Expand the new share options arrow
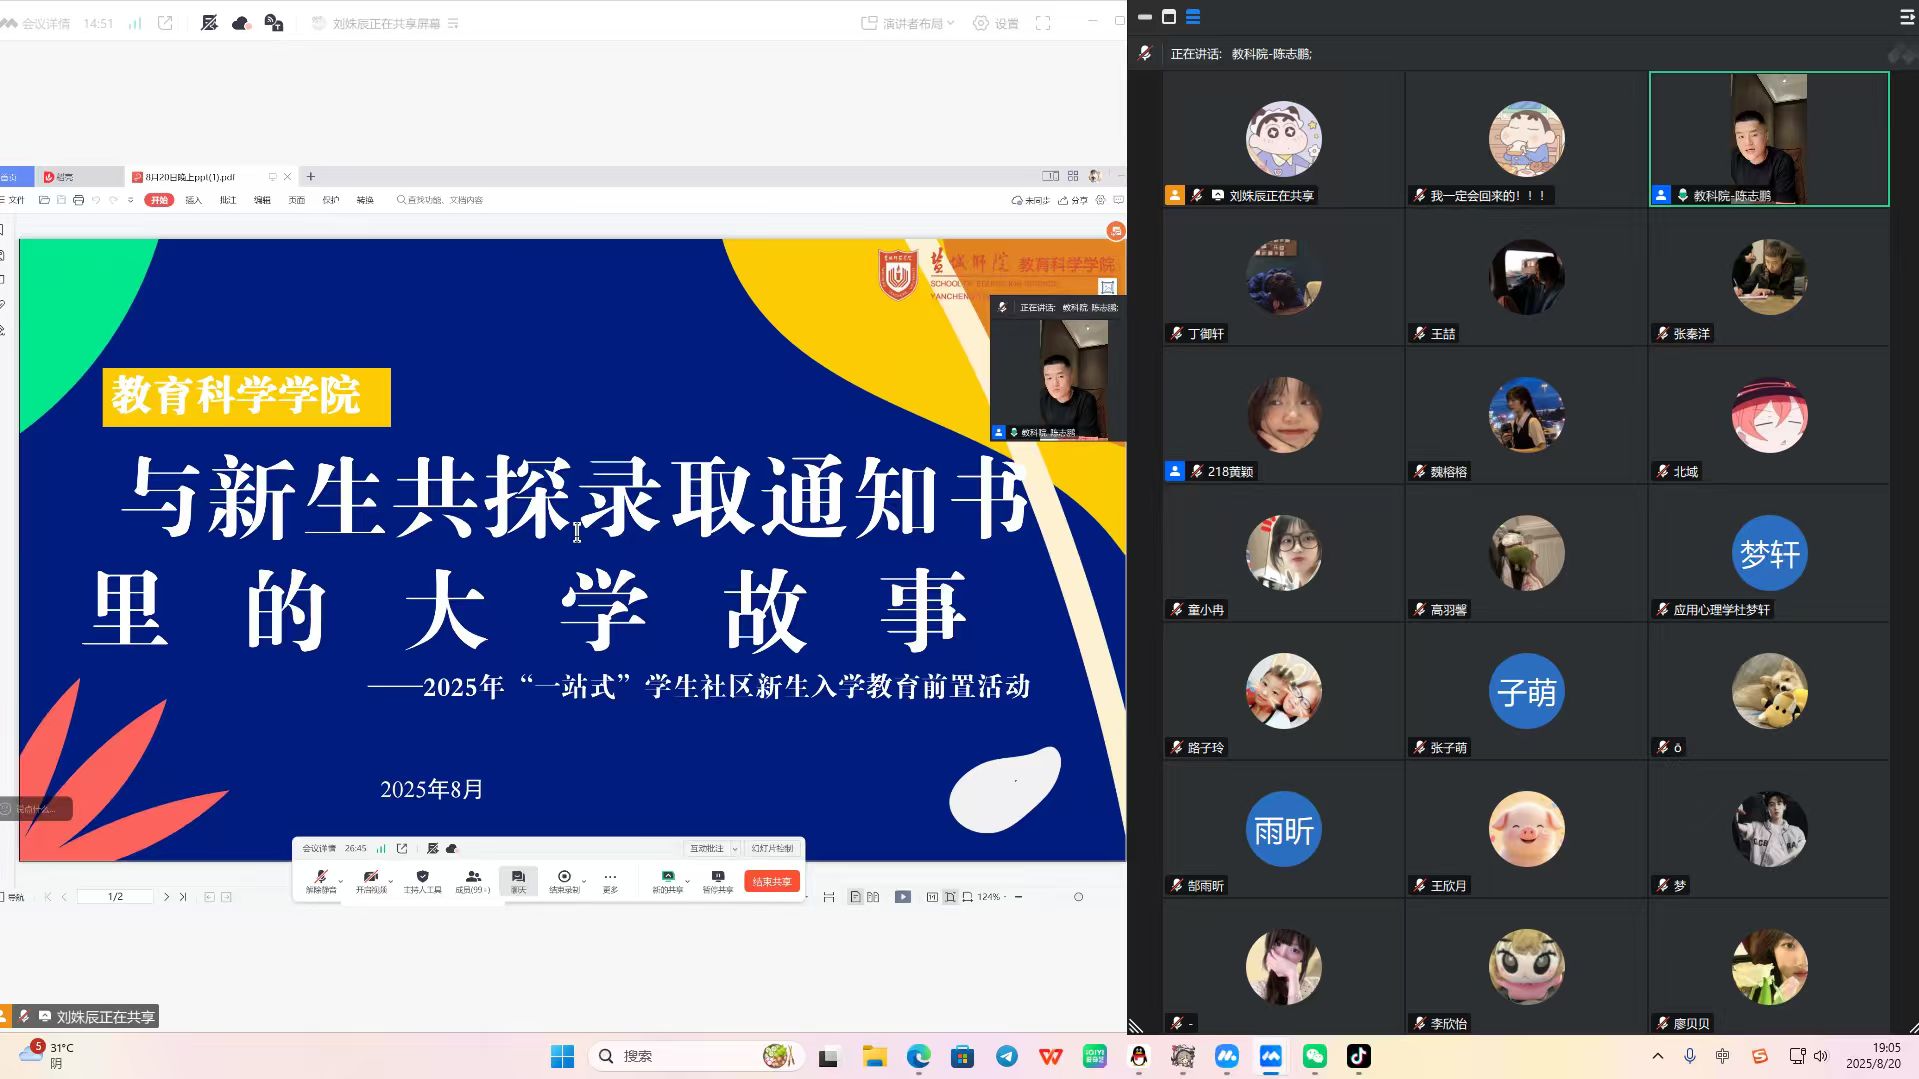Screen dimensions: 1919x1079 [x=687, y=881]
